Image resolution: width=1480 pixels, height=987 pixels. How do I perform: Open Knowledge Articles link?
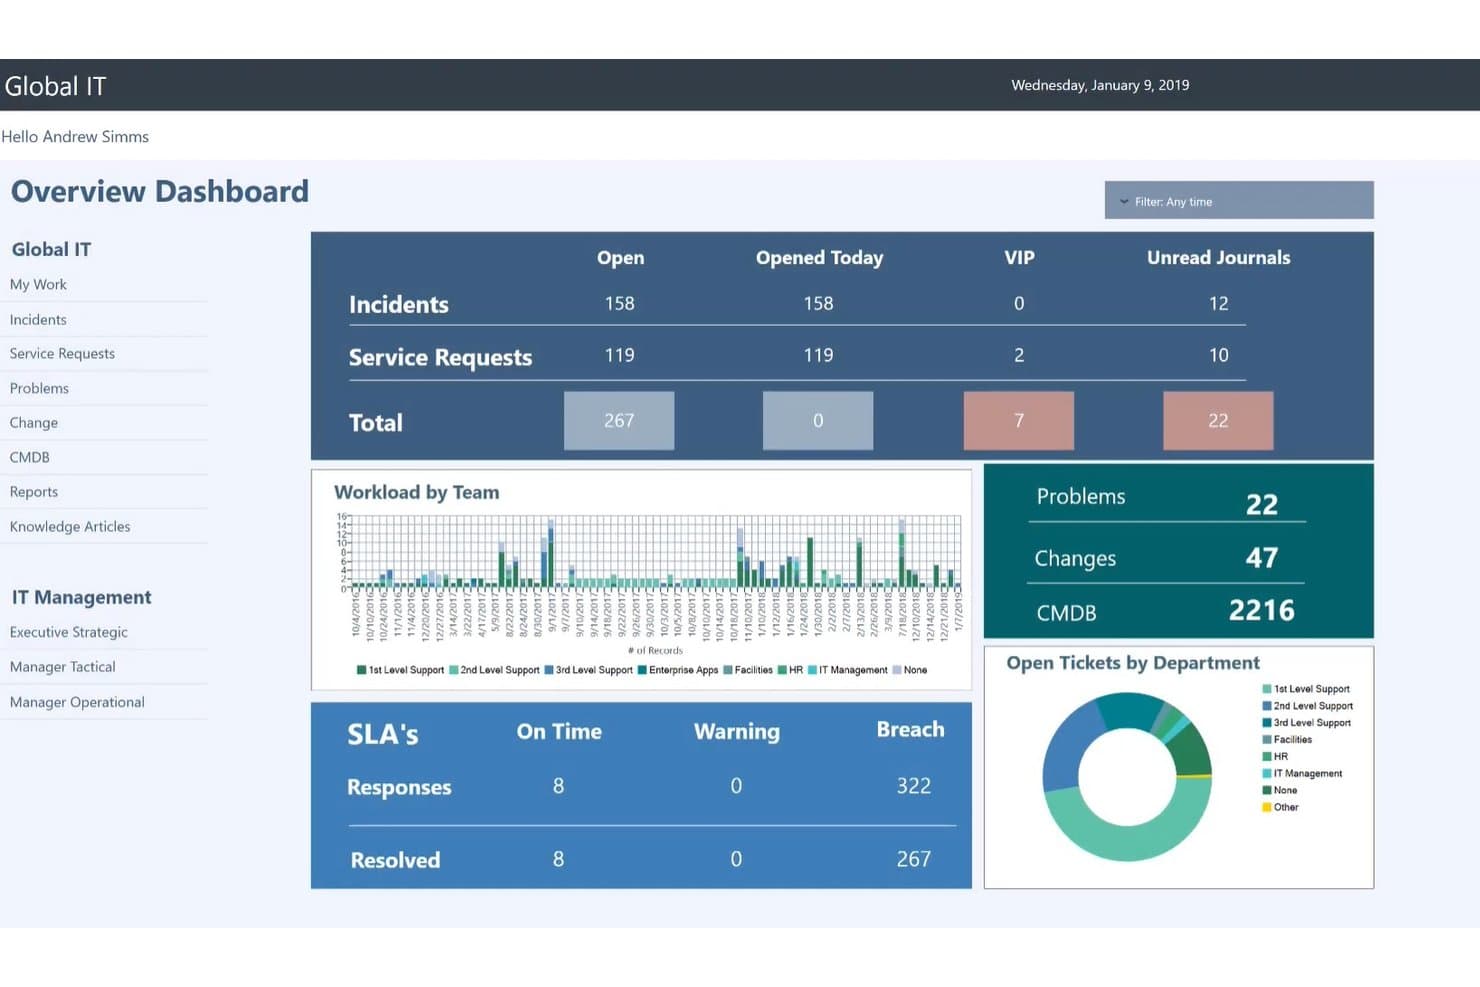70,527
